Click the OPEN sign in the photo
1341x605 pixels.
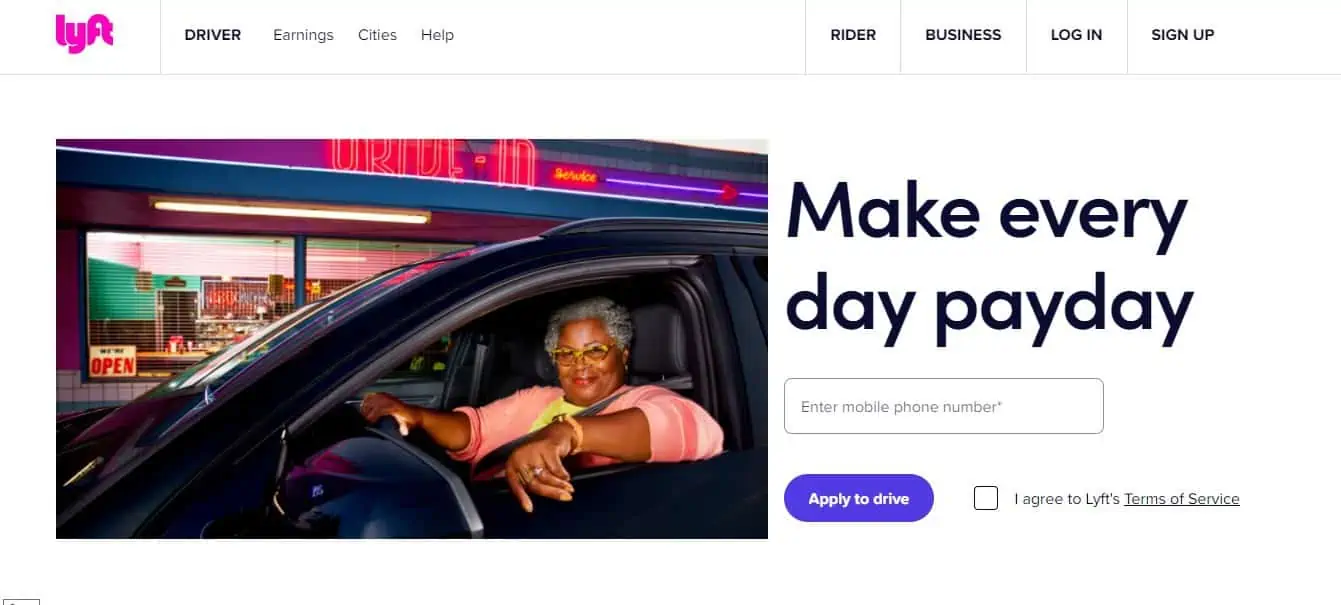pos(113,361)
